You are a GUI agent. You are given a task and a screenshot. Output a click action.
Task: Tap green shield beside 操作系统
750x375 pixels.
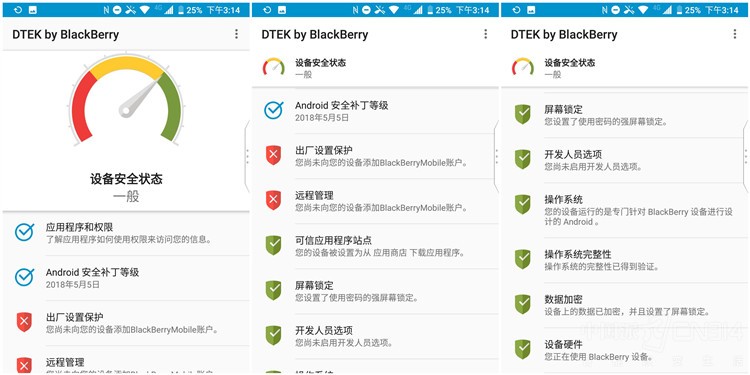click(x=523, y=204)
